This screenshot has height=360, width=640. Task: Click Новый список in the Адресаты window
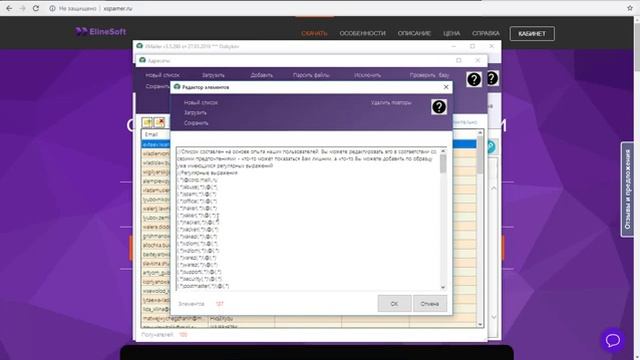(x=162, y=75)
